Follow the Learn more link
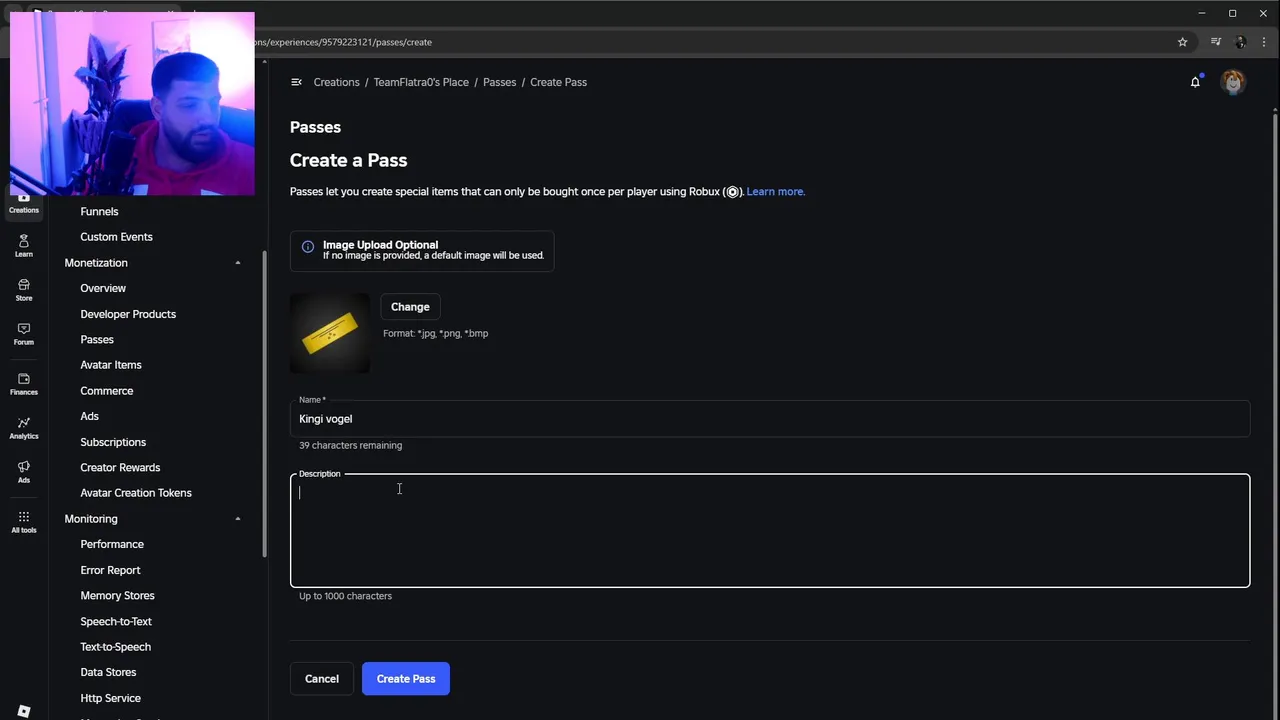The image size is (1280, 720). pyautogui.click(x=775, y=192)
